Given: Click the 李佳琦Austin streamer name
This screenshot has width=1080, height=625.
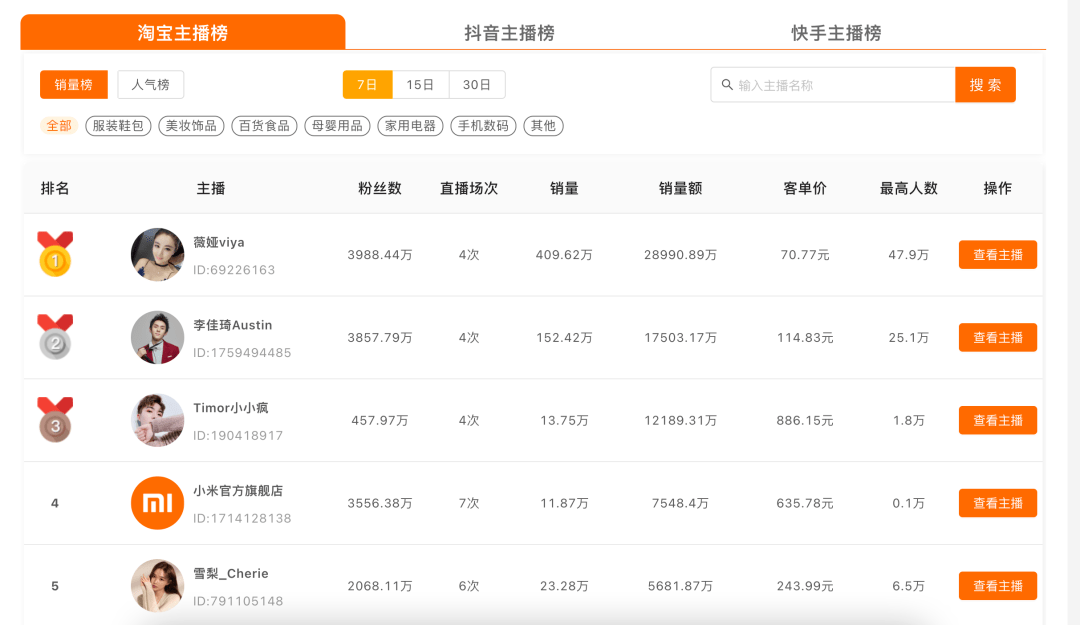Looking at the screenshot, I should (233, 325).
